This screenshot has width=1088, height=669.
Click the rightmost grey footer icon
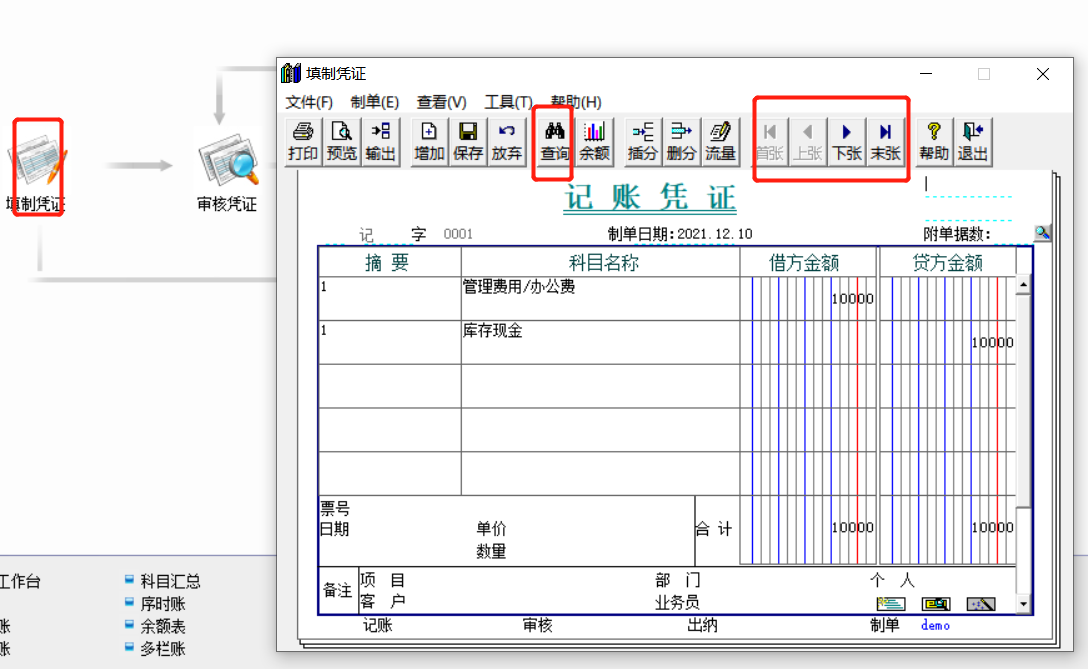click(x=980, y=604)
